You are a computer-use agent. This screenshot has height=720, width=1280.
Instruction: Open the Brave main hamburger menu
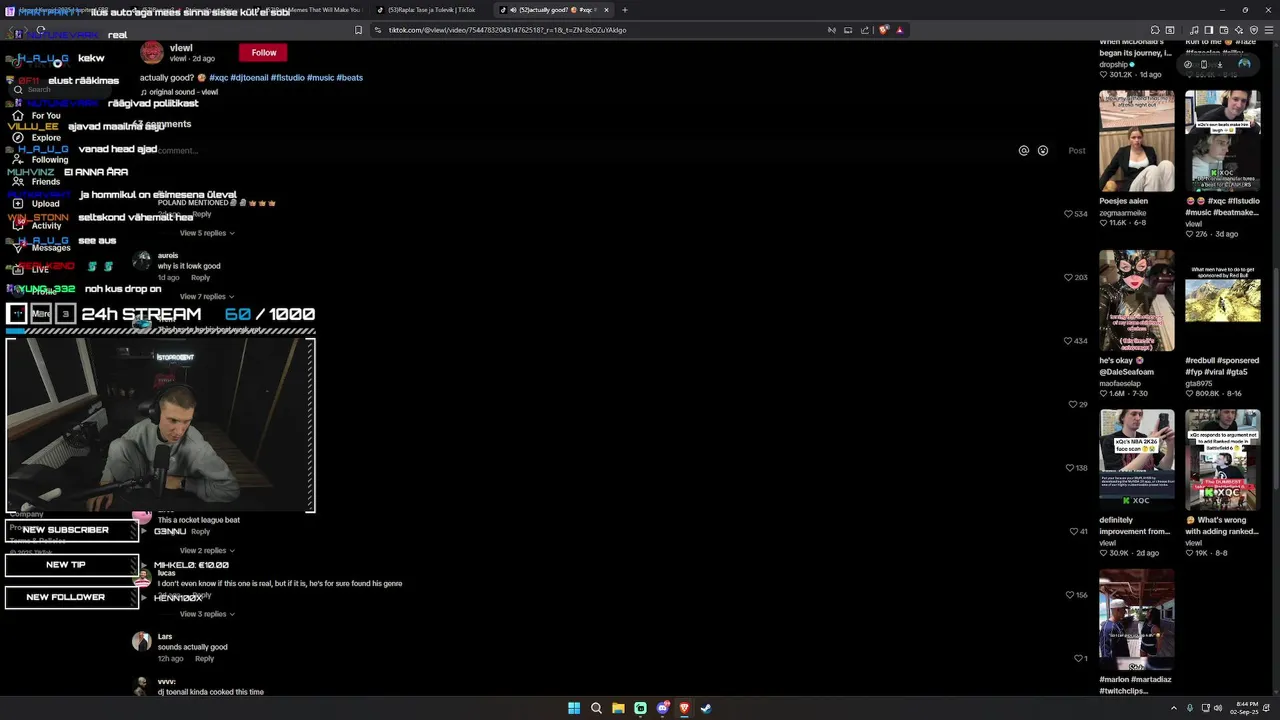coord(1268,30)
